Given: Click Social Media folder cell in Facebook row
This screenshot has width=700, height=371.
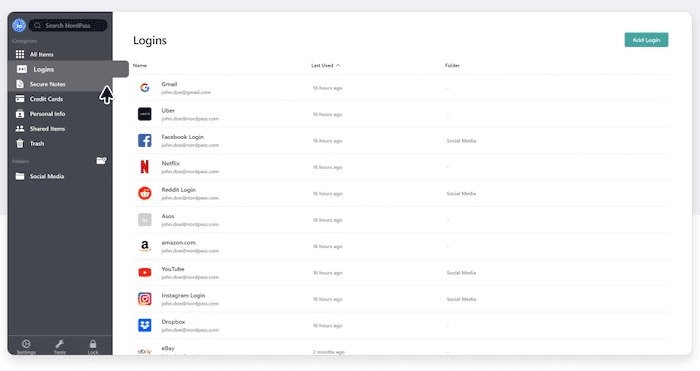Looking at the screenshot, I should pyautogui.click(x=461, y=141).
